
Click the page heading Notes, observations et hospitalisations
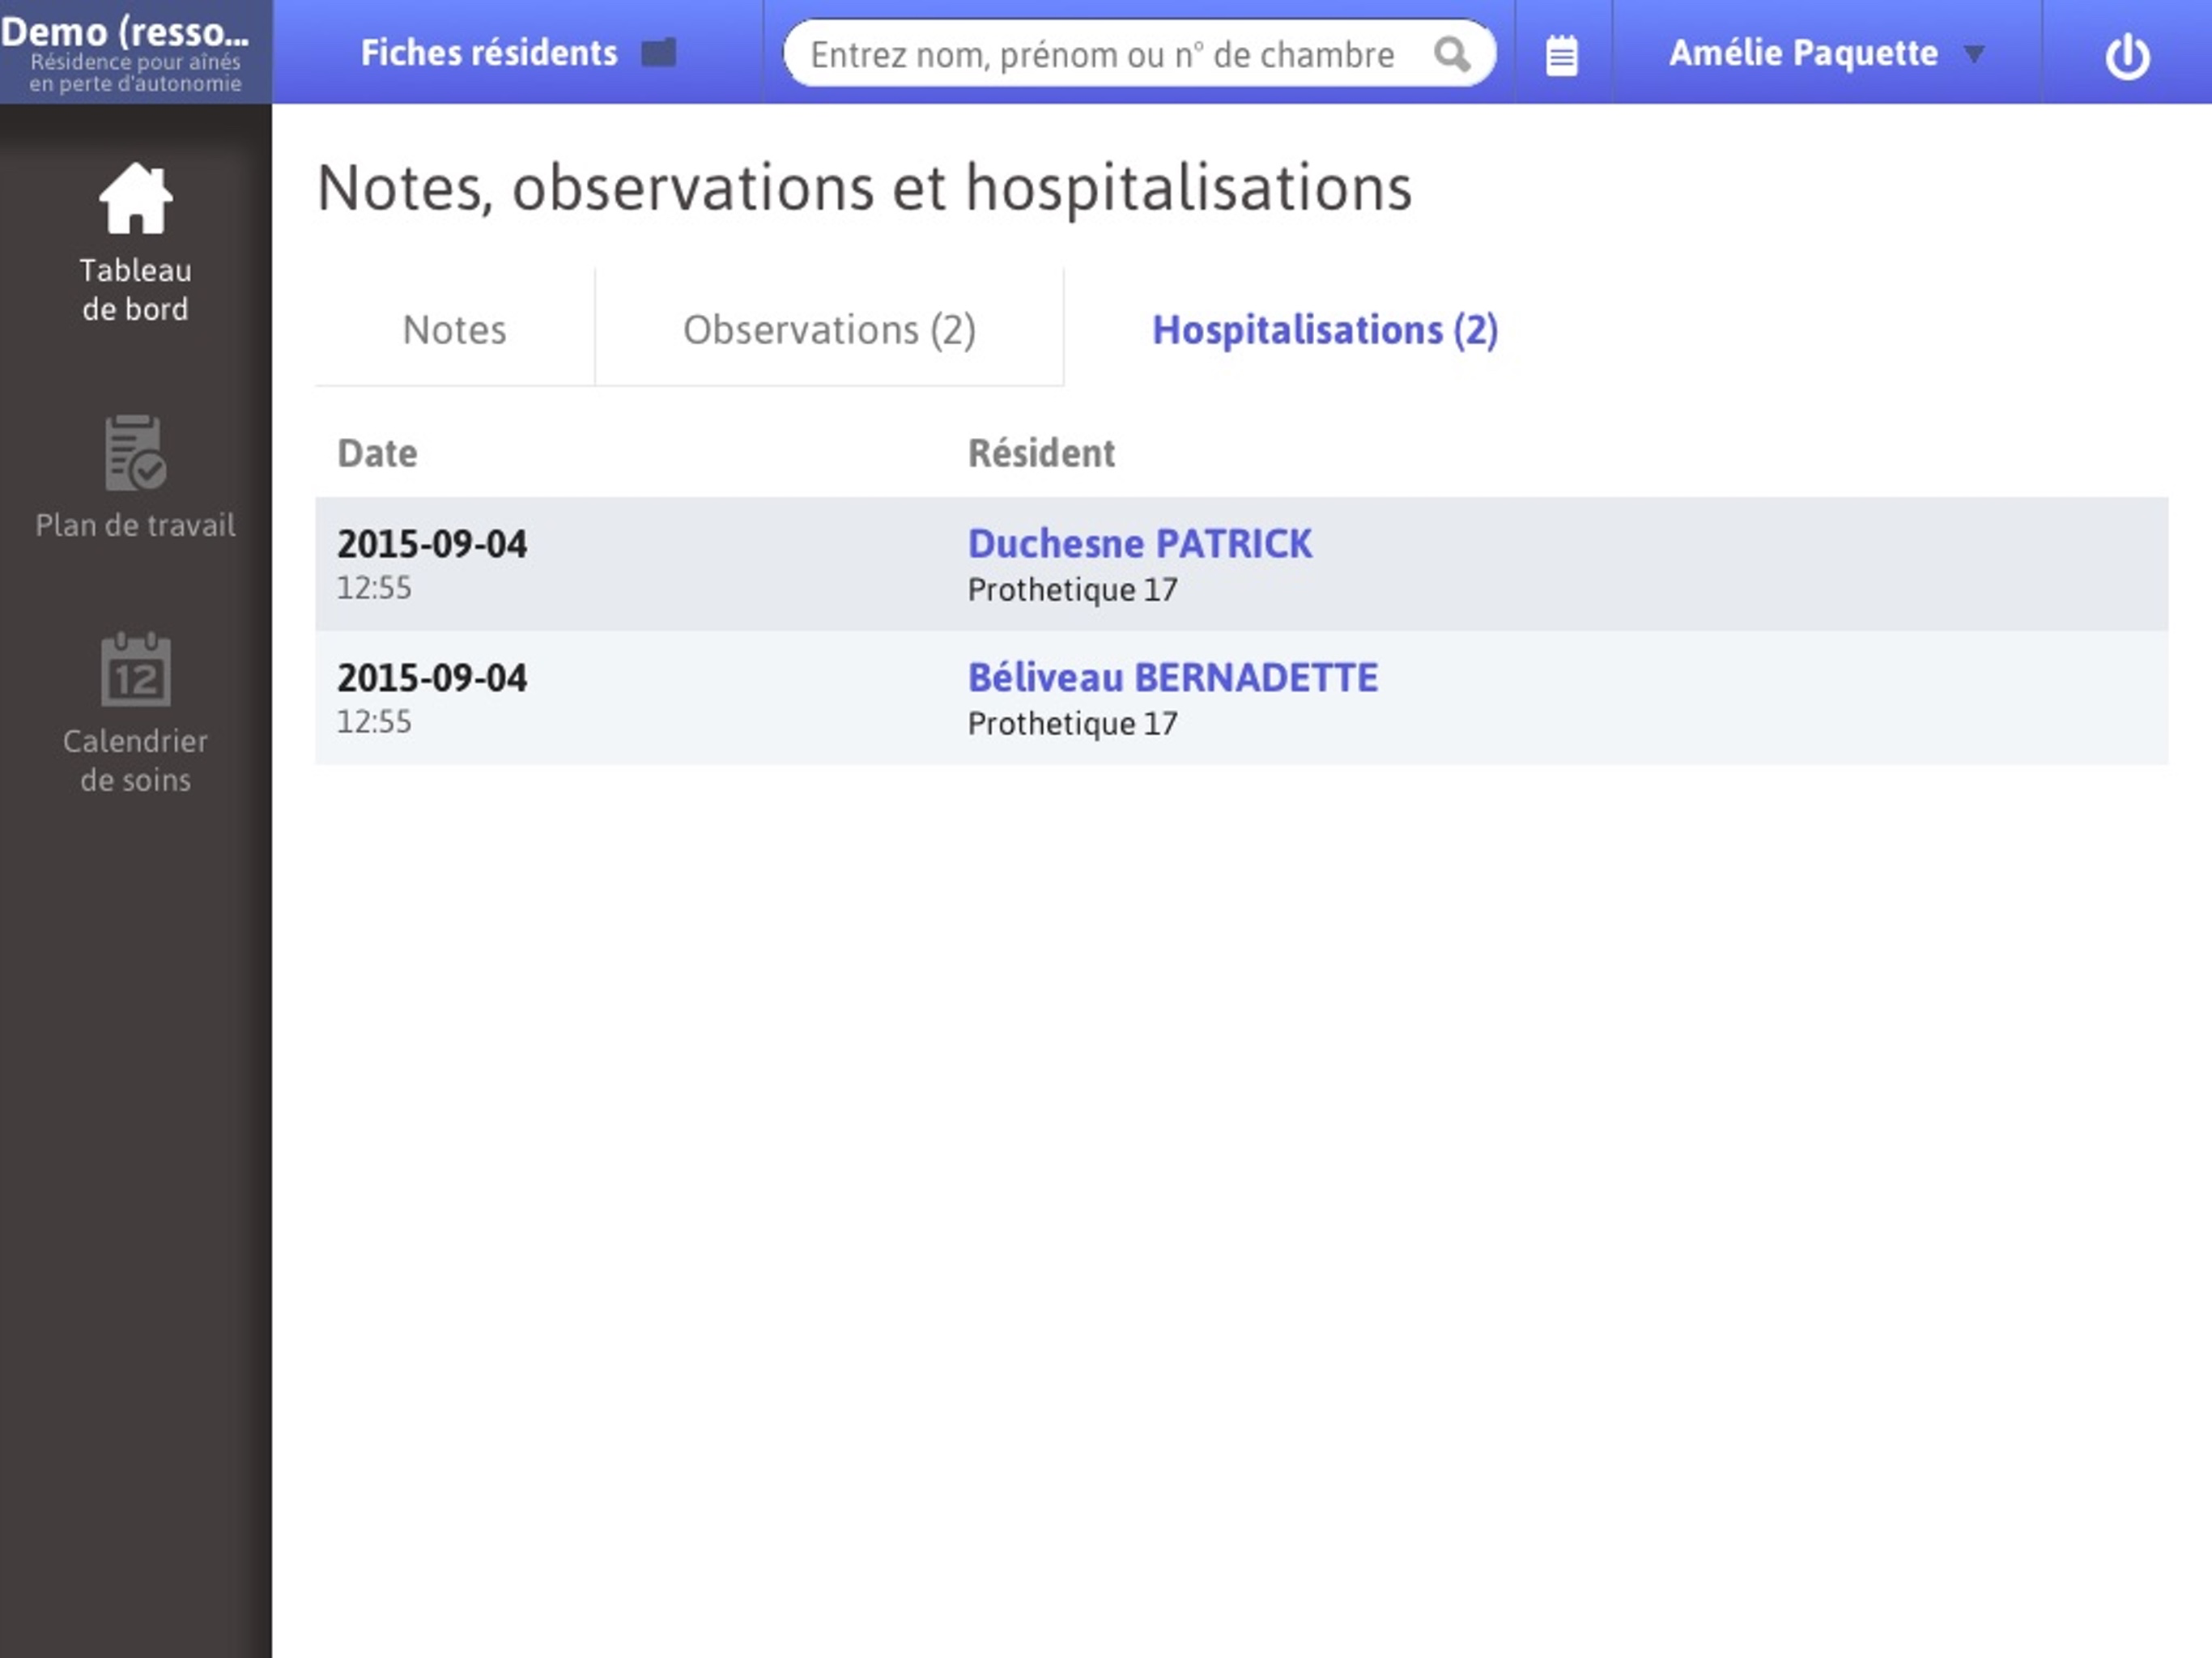(864, 187)
